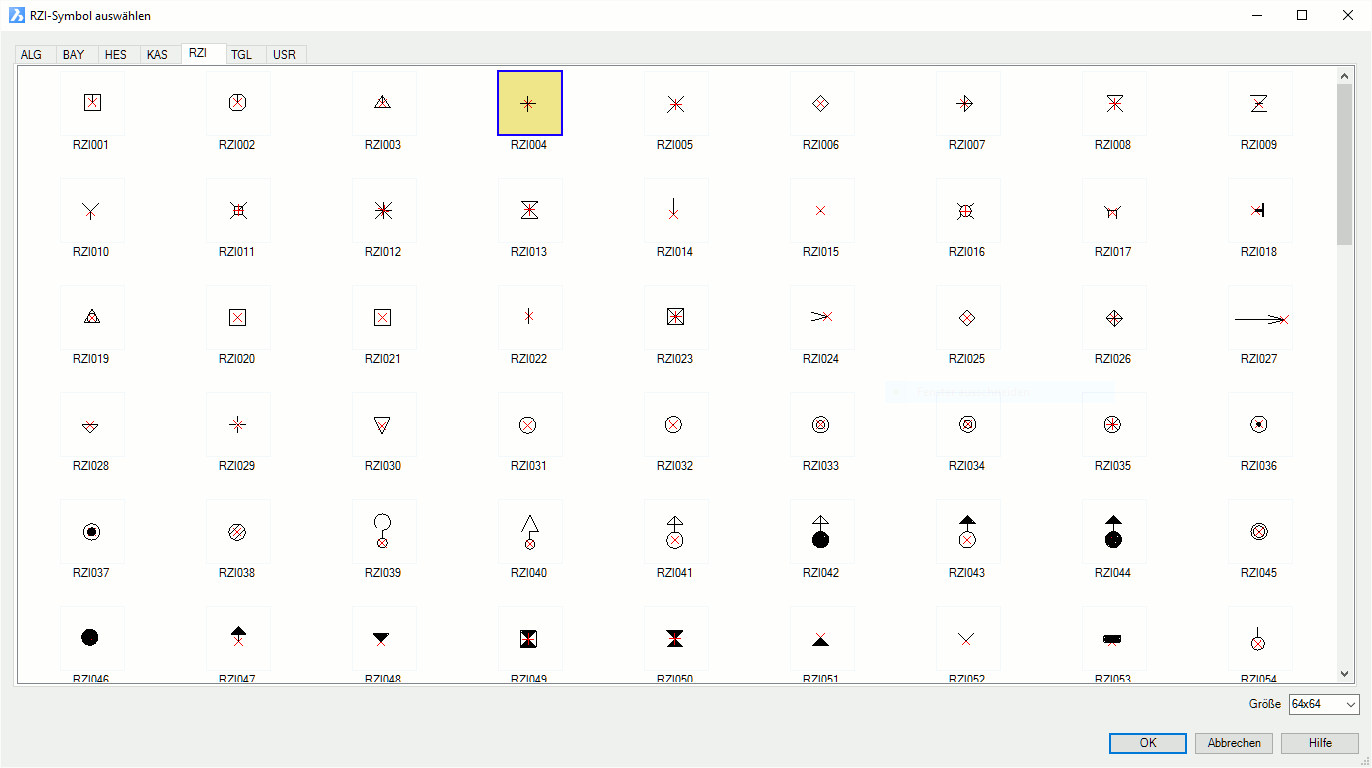
Task: Select the RZI027 long arrow symbol
Action: click(x=1260, y=317)
